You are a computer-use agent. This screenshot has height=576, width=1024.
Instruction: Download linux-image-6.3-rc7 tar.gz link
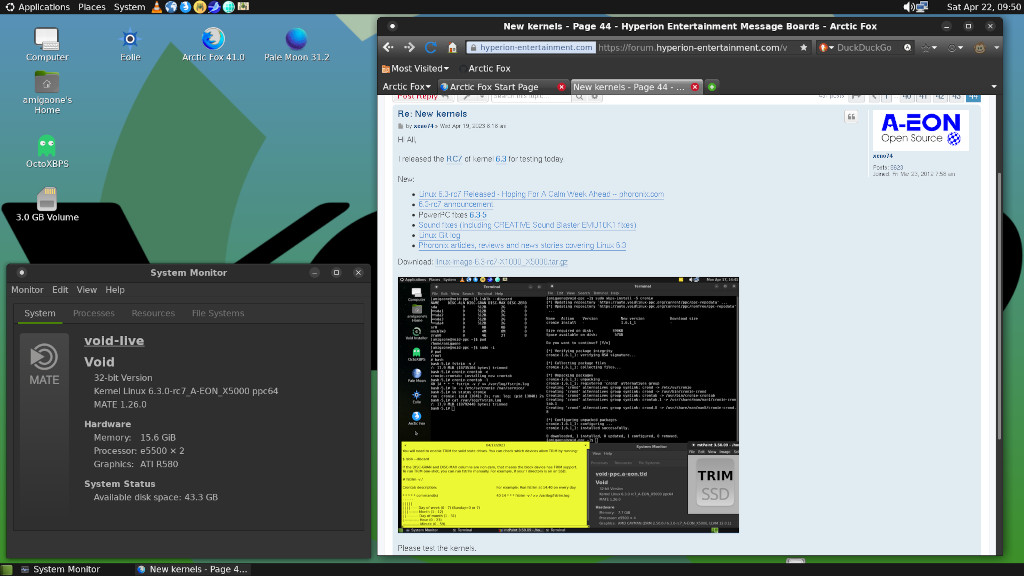pyautogui.click(x=502, y=262)
